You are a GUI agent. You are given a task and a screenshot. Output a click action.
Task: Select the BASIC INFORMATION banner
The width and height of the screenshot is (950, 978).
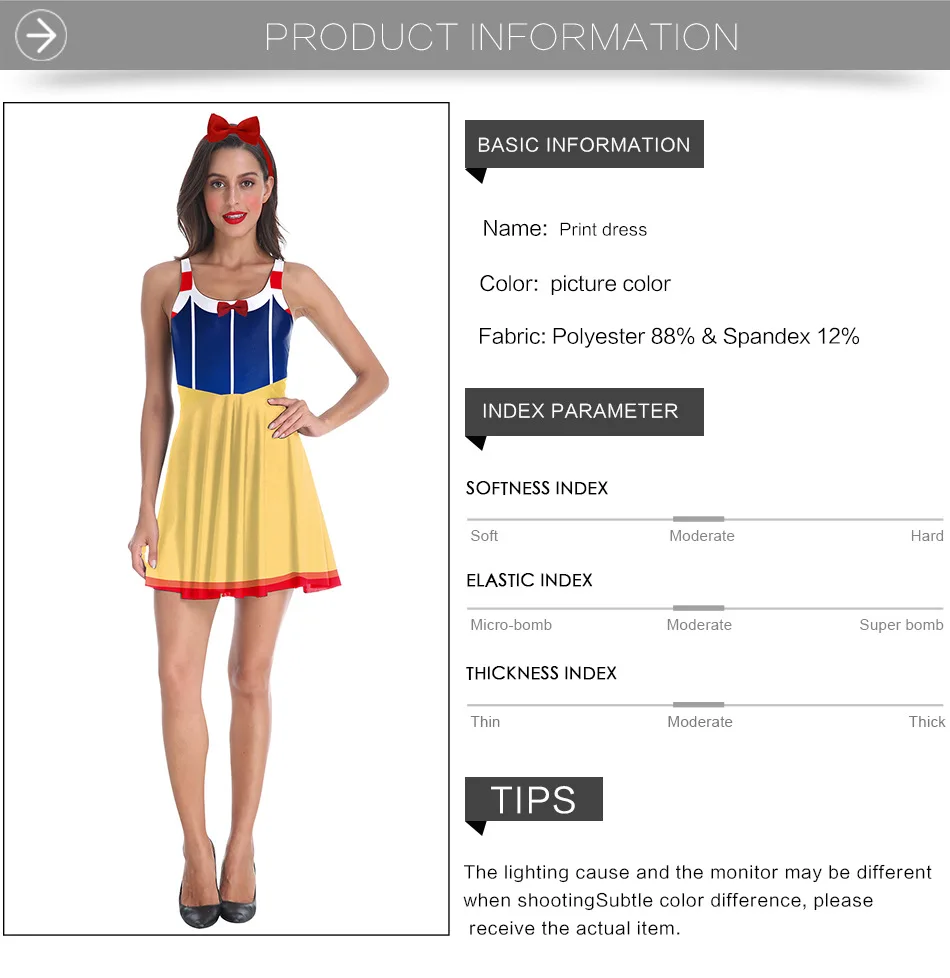pos(584,145)
